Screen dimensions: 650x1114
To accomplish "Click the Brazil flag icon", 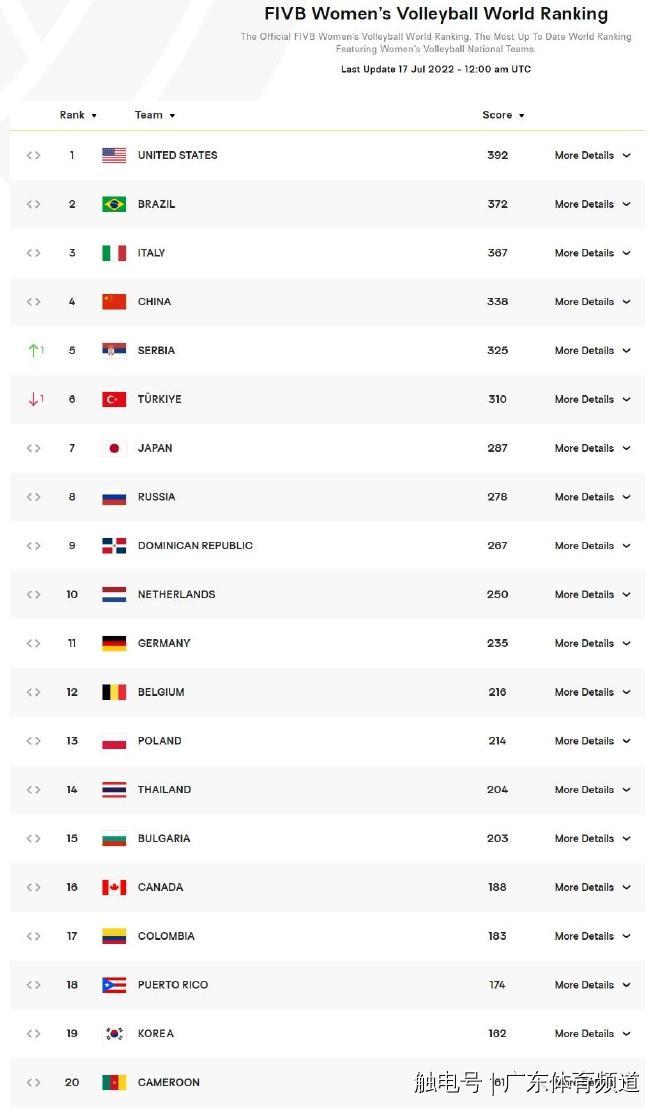I will pos(114,204).
